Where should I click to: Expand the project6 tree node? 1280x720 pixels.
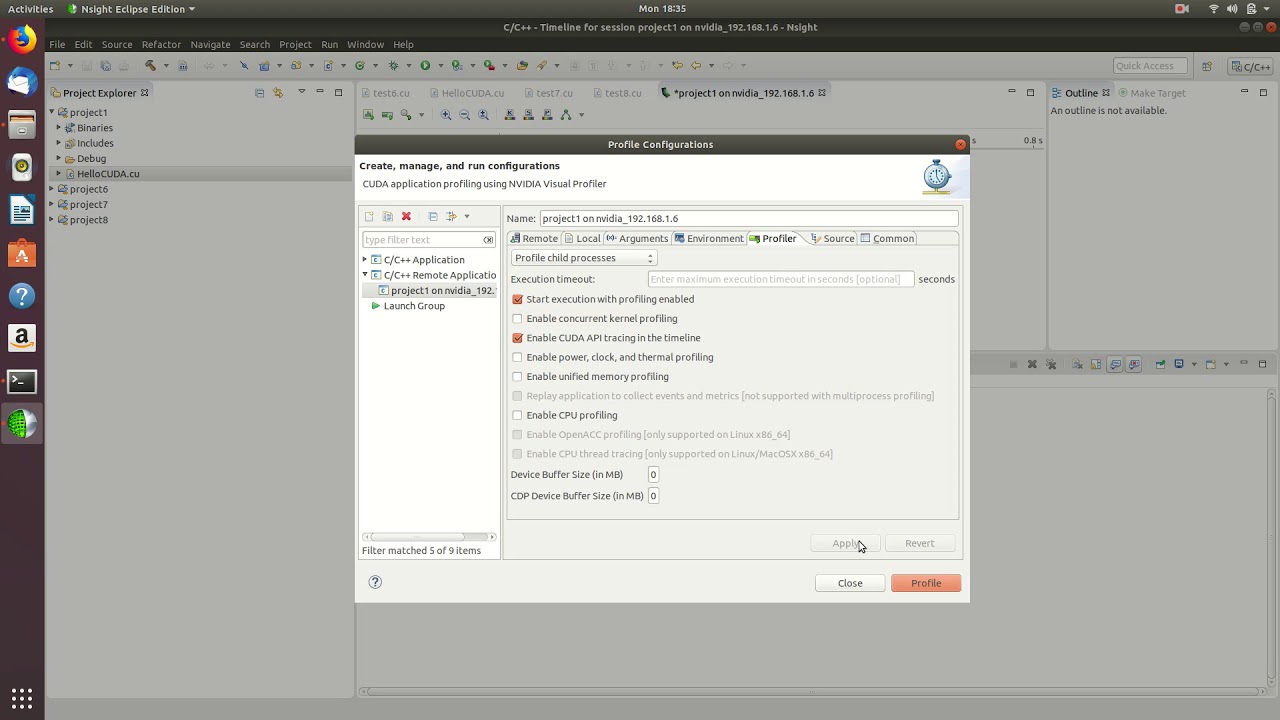52,189
